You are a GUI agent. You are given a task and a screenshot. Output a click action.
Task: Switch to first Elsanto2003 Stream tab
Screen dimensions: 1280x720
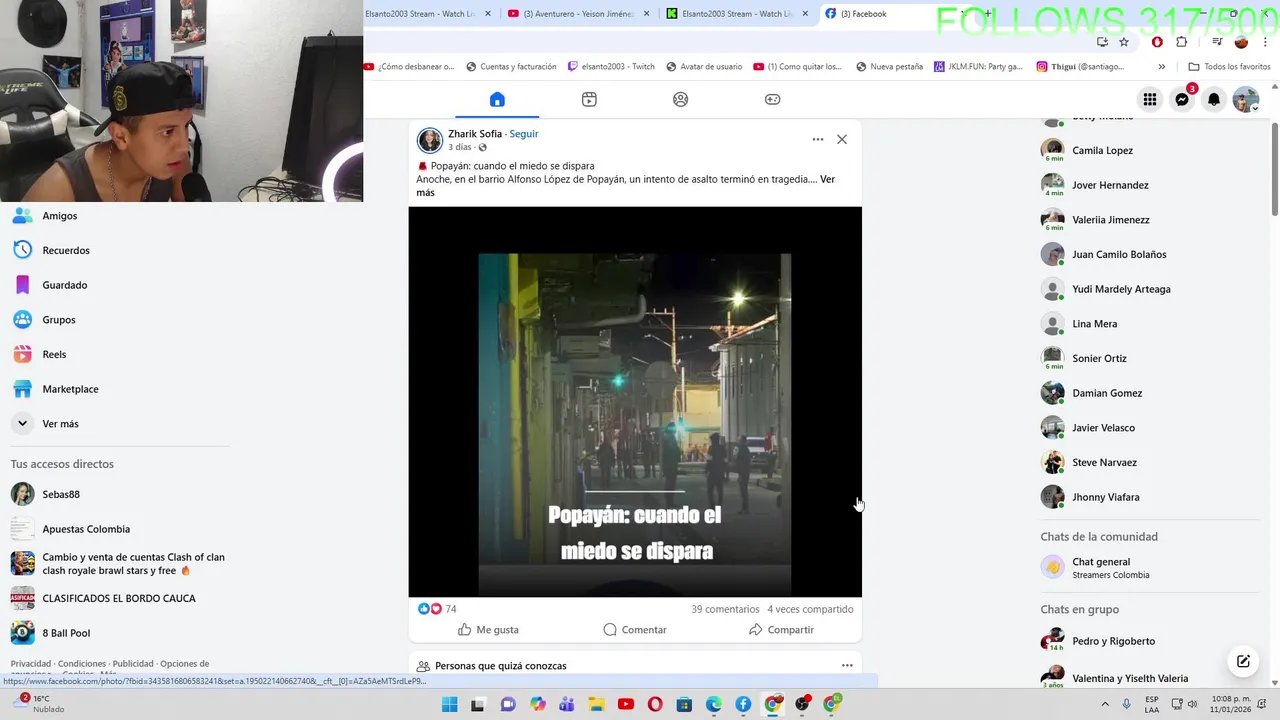tap(430, 14)
